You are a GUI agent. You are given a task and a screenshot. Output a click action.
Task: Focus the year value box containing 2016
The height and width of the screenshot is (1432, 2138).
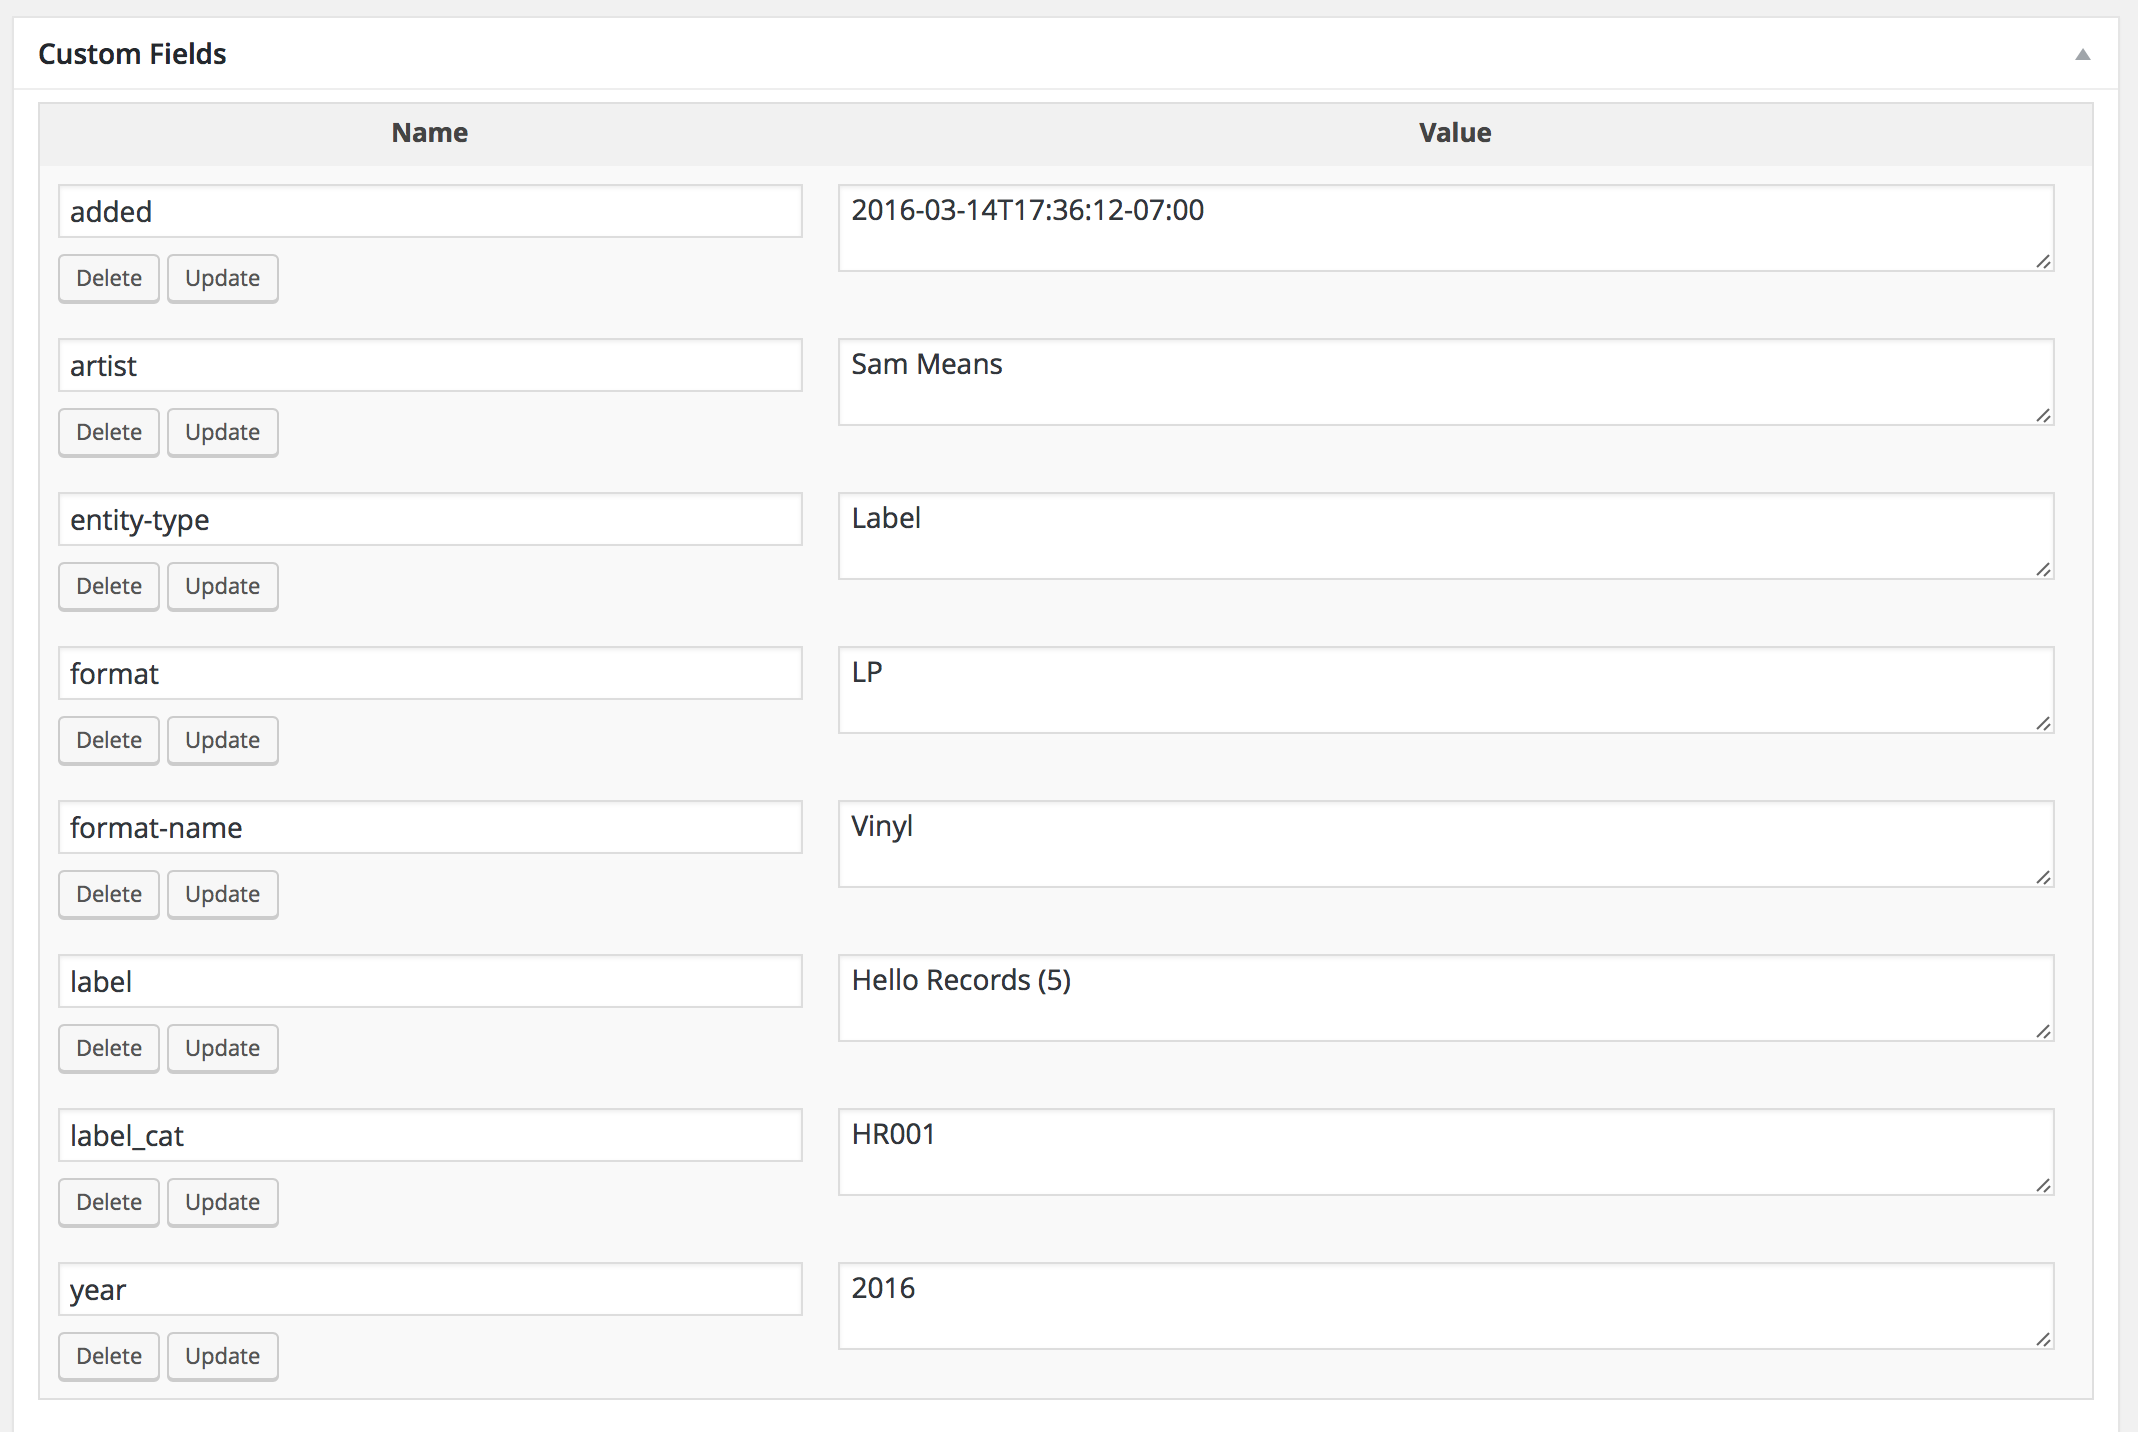[x=1446, y=1306]
